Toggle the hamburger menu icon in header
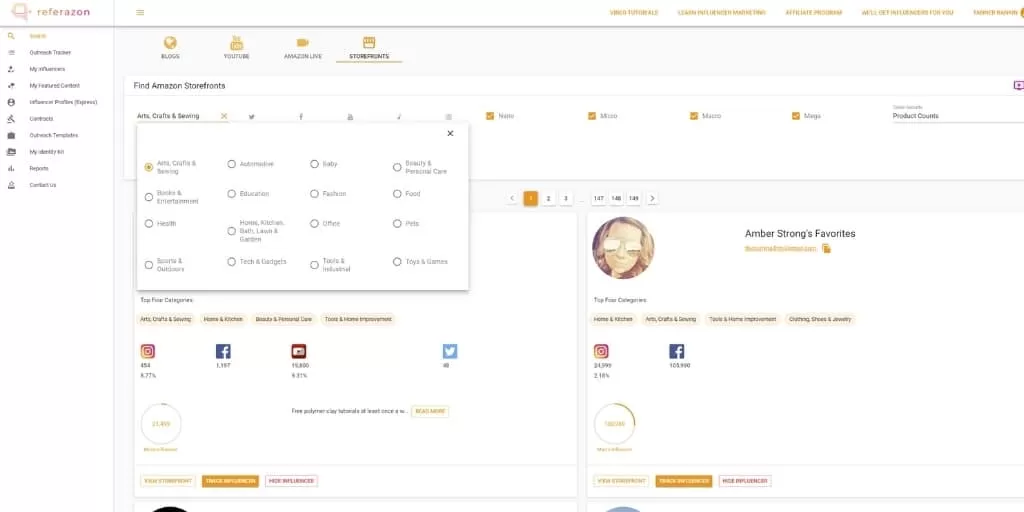Screen dimensions: 1024x512 click(140, 12)
